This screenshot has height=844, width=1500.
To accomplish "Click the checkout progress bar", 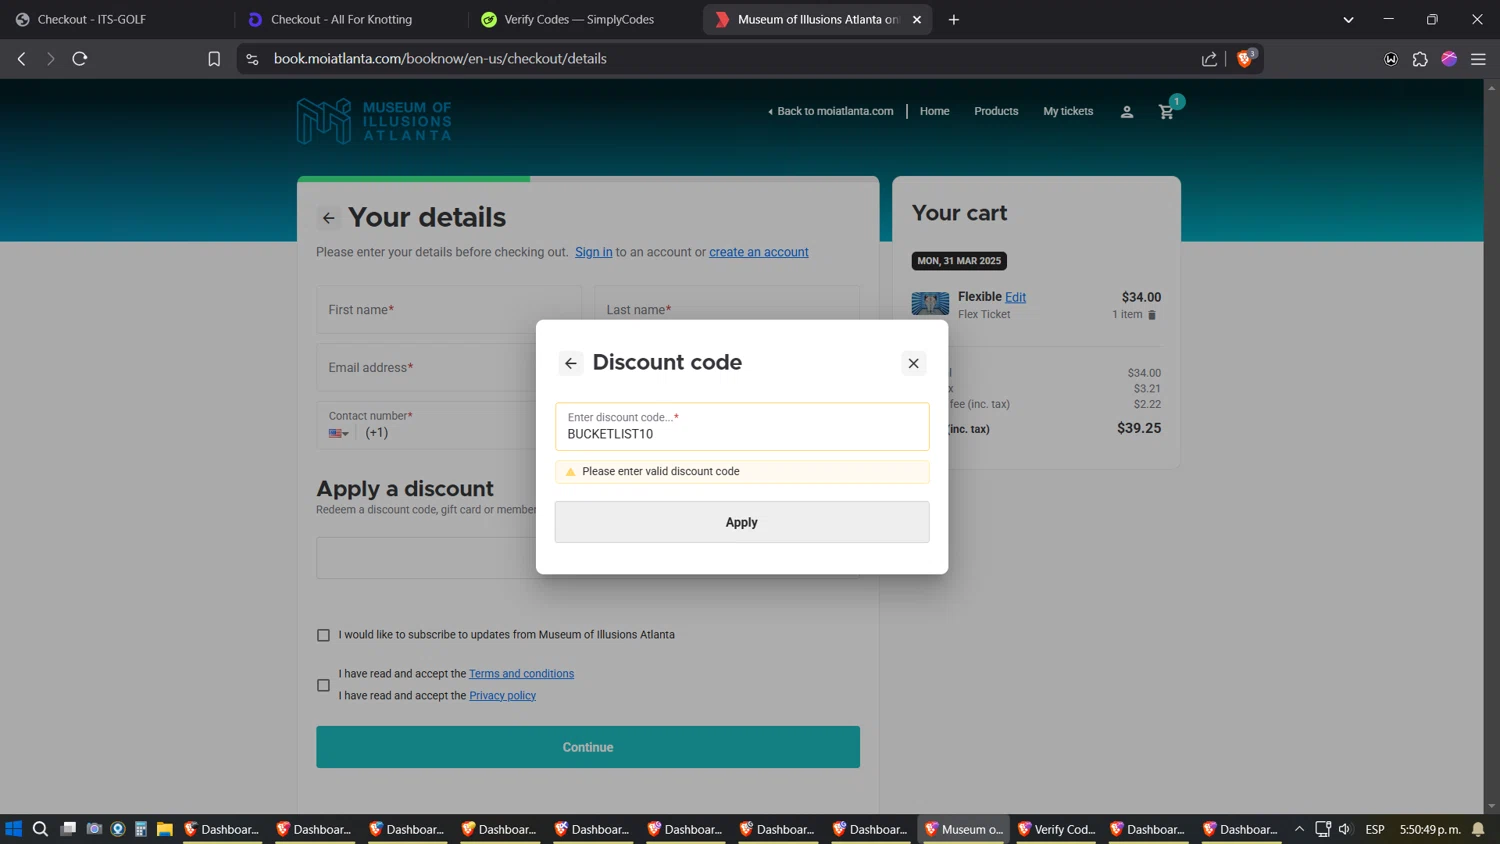I will (588, 179).
